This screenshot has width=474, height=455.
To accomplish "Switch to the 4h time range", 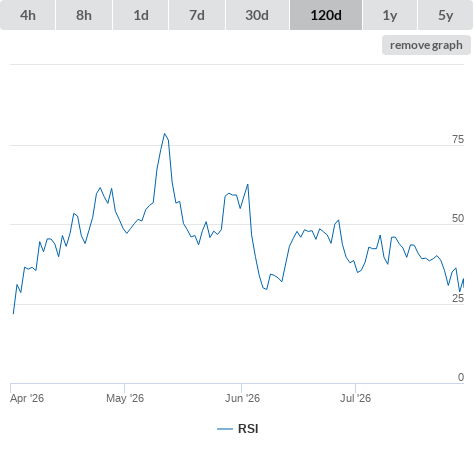I will (28, 15).
